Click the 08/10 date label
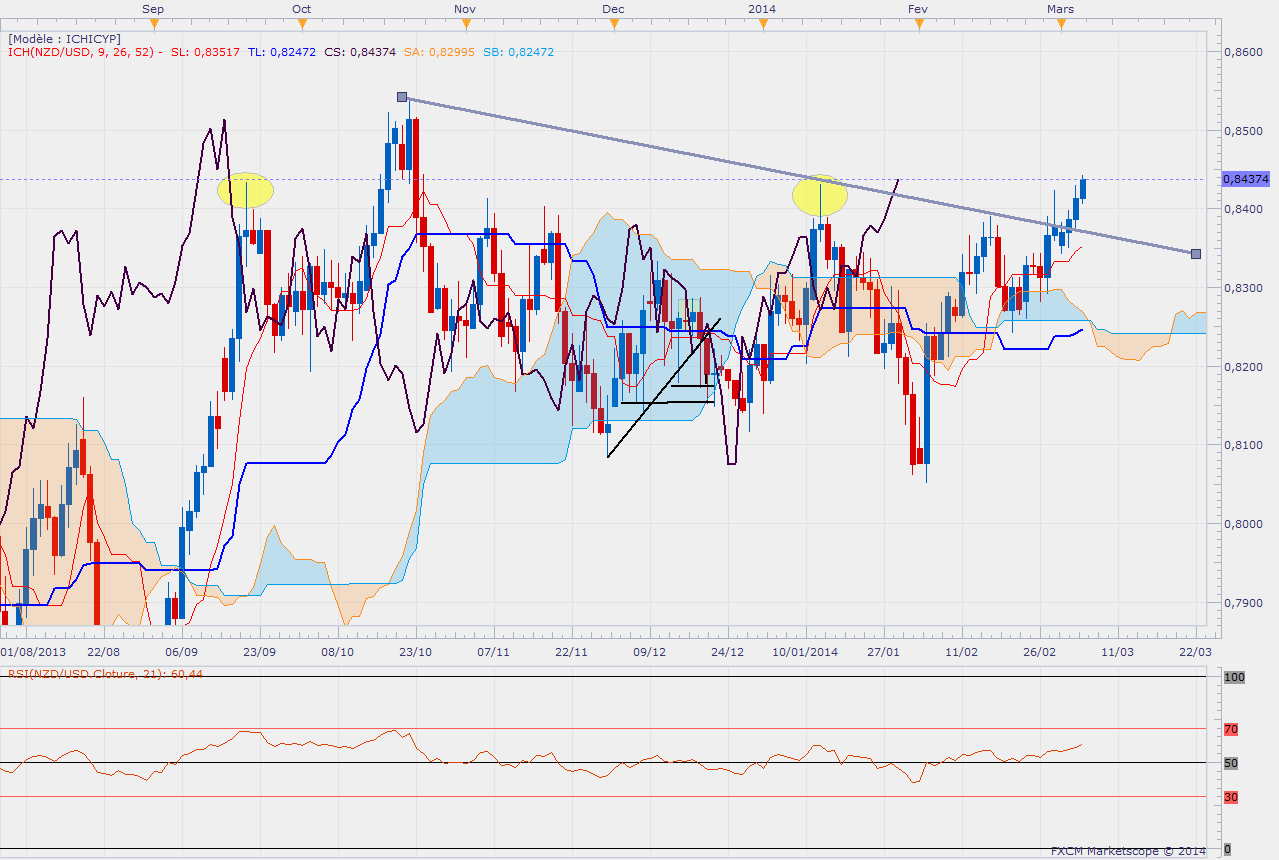Image resolution: width=1279 pixels, height=860 pixels. click(x=337, y=651)
